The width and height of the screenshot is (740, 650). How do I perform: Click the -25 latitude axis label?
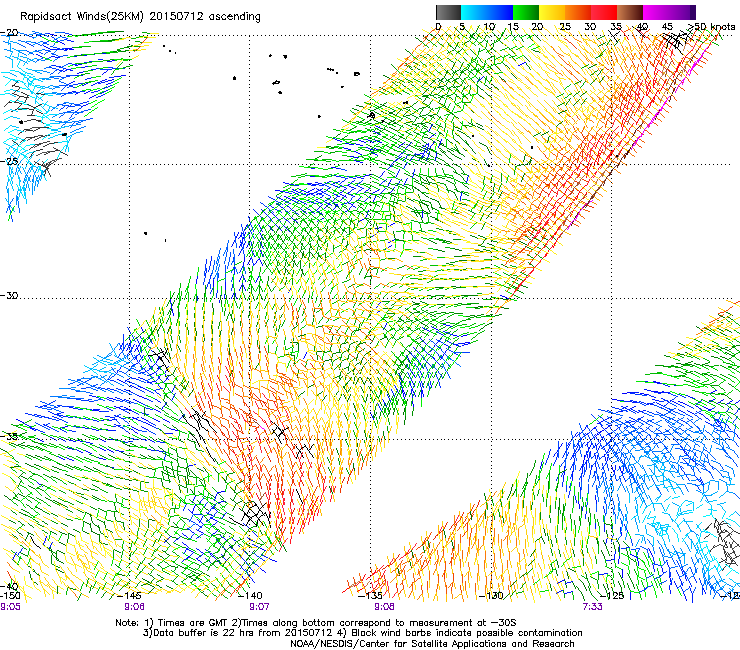click(9, 161)
